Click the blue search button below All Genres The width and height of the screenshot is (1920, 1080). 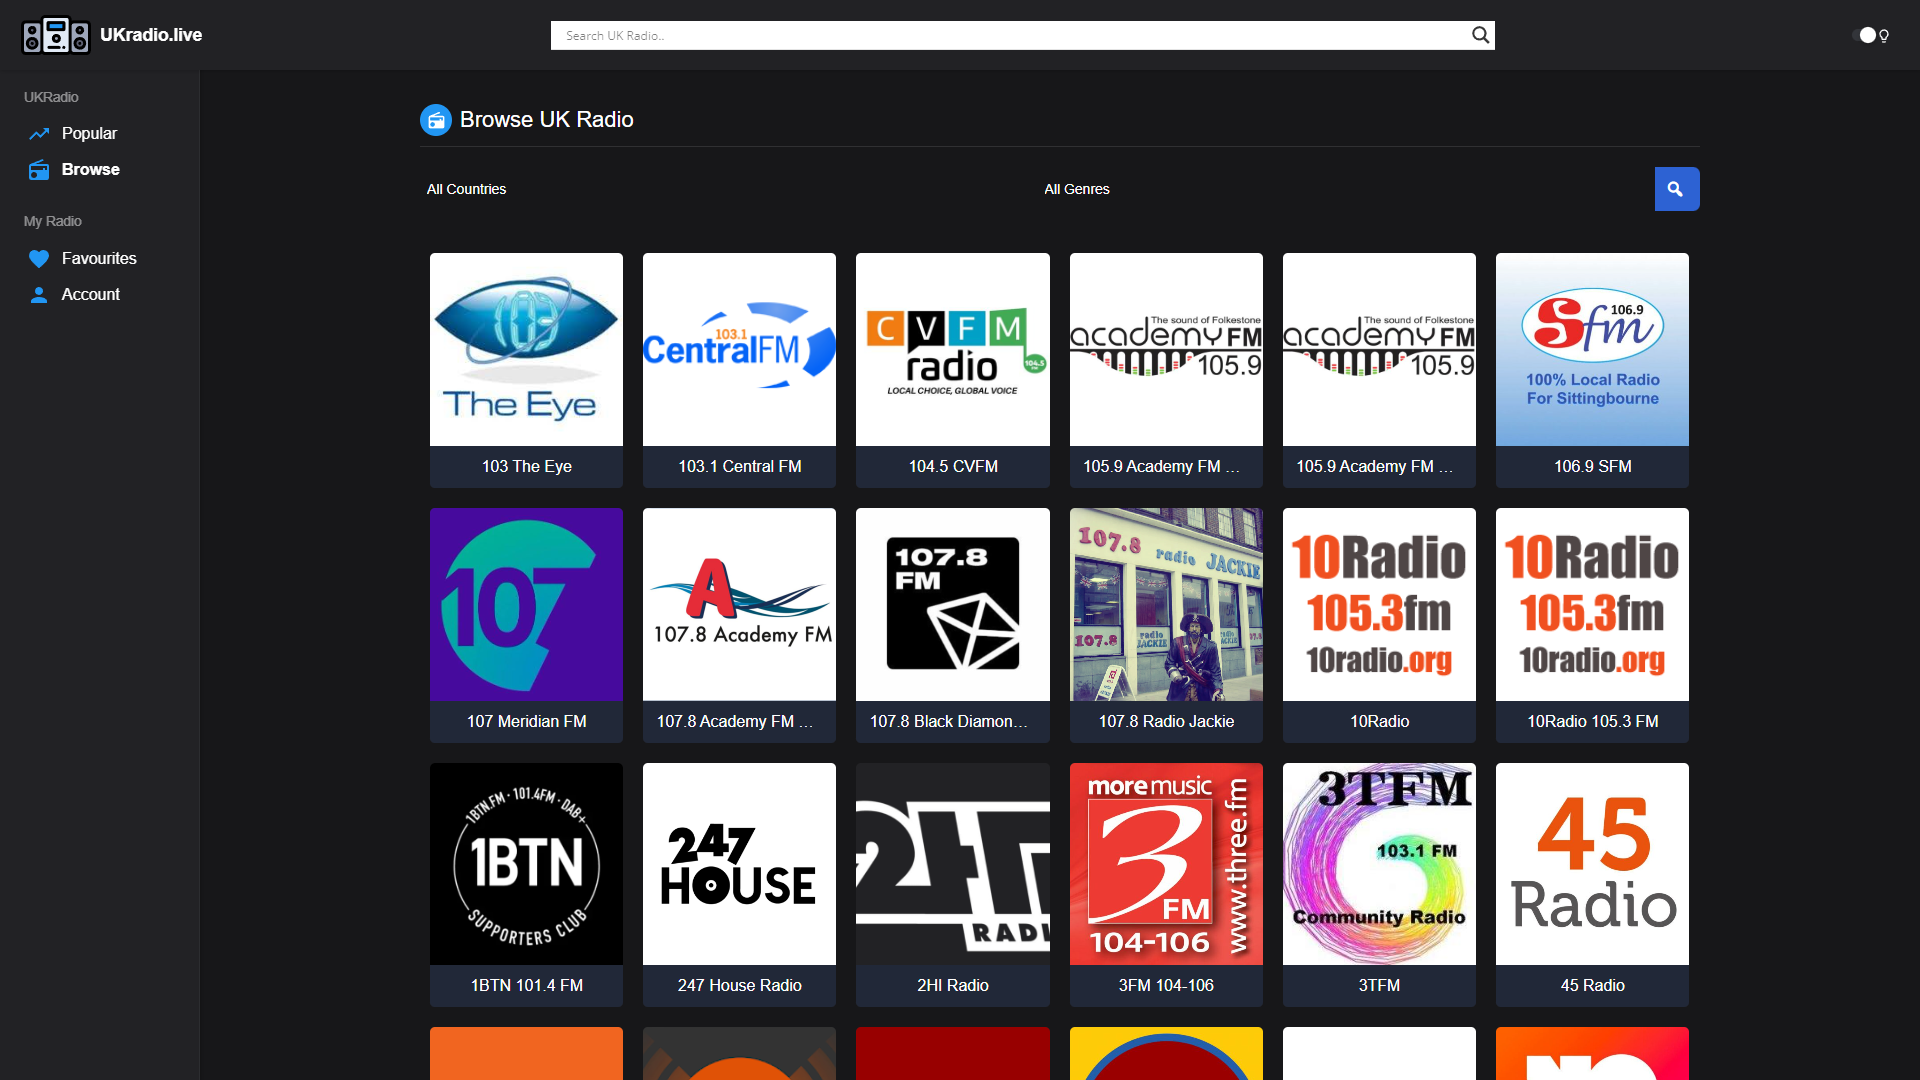[1676, 189]
